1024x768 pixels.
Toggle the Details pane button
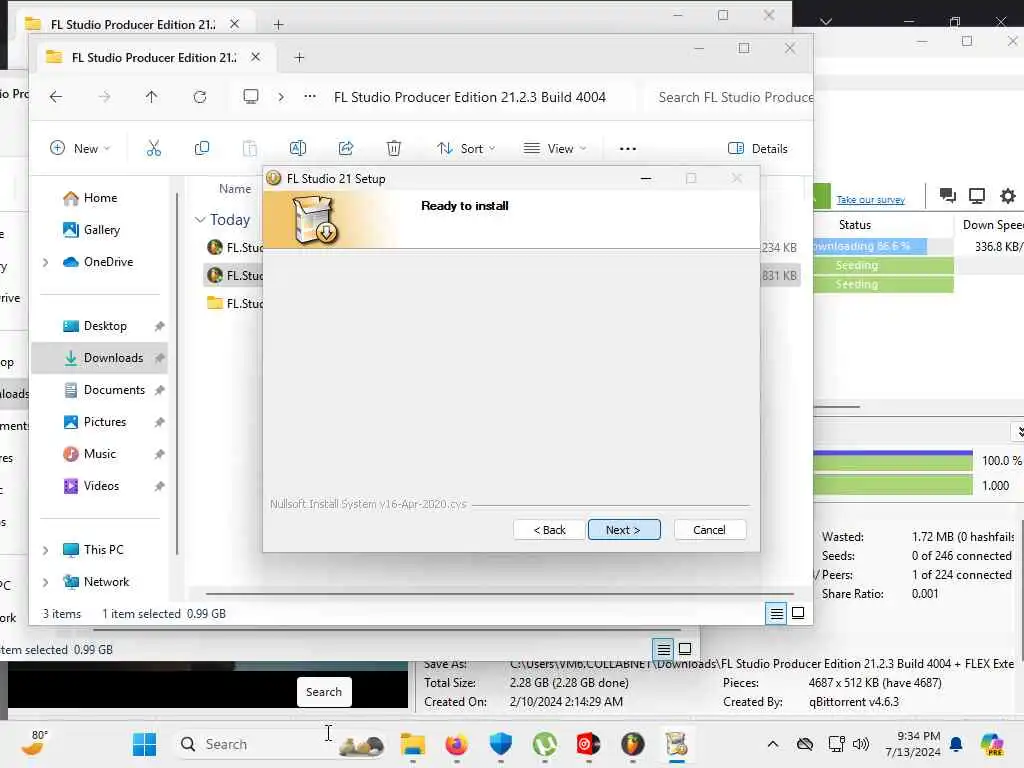(758, 148)
